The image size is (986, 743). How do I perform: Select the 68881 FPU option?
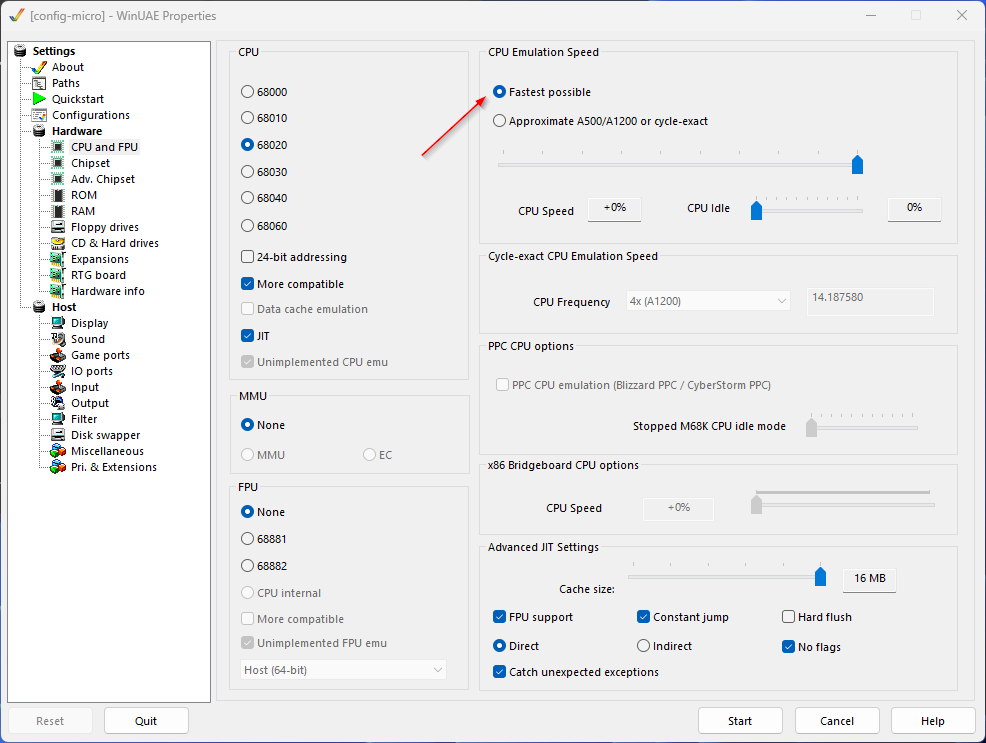pyautogui.click(x=248, y=539)
